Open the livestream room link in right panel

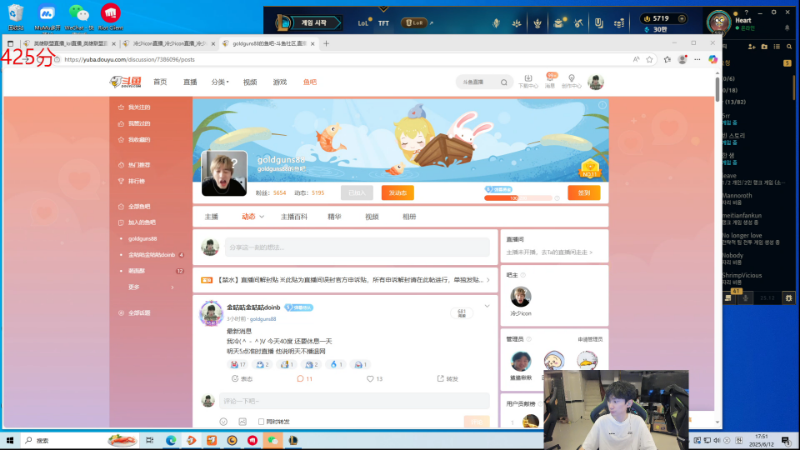click(x=549, y=252)
